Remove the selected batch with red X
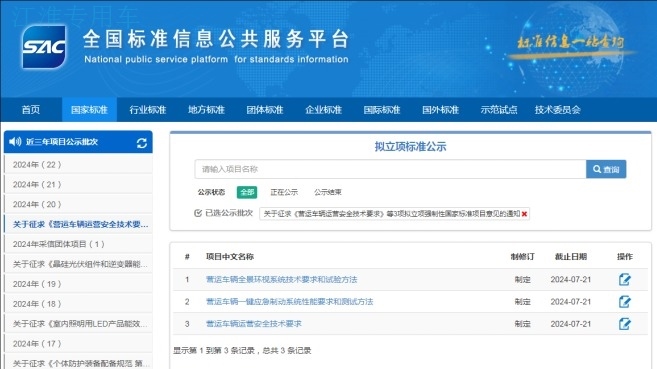 pos(524,214)
